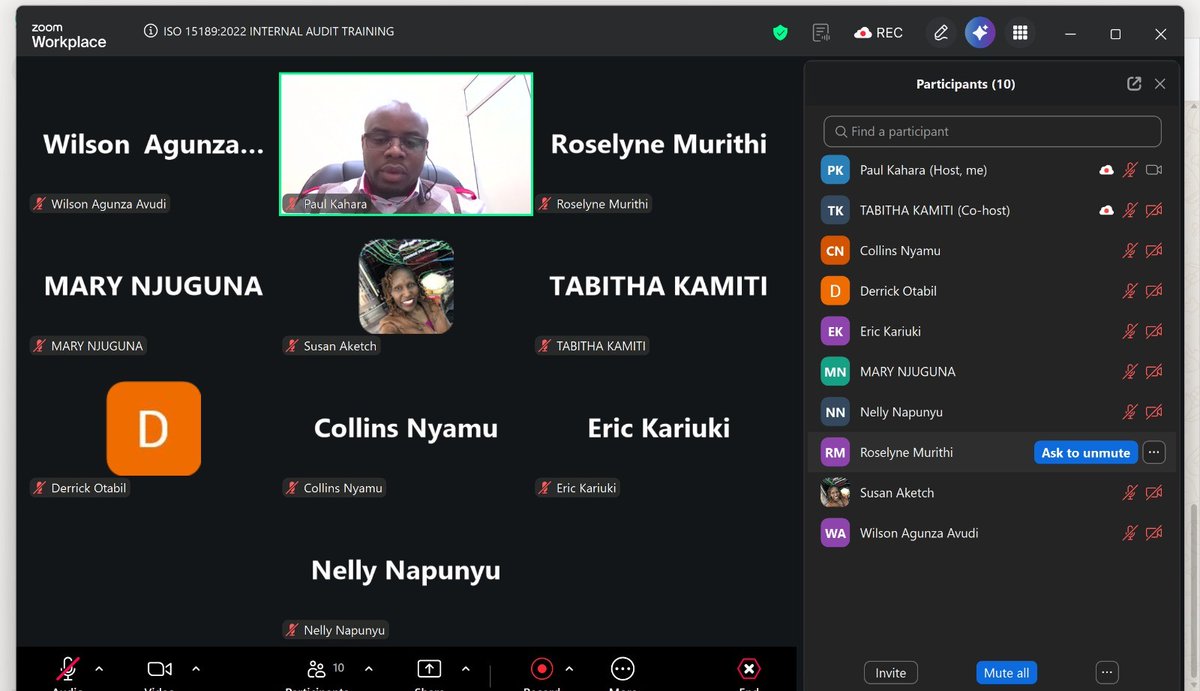The width and height of the screenshot is (1200, 691).
Task: Select Collins Nyamu CN avatar in list
Action: click(x=835, y=251)
